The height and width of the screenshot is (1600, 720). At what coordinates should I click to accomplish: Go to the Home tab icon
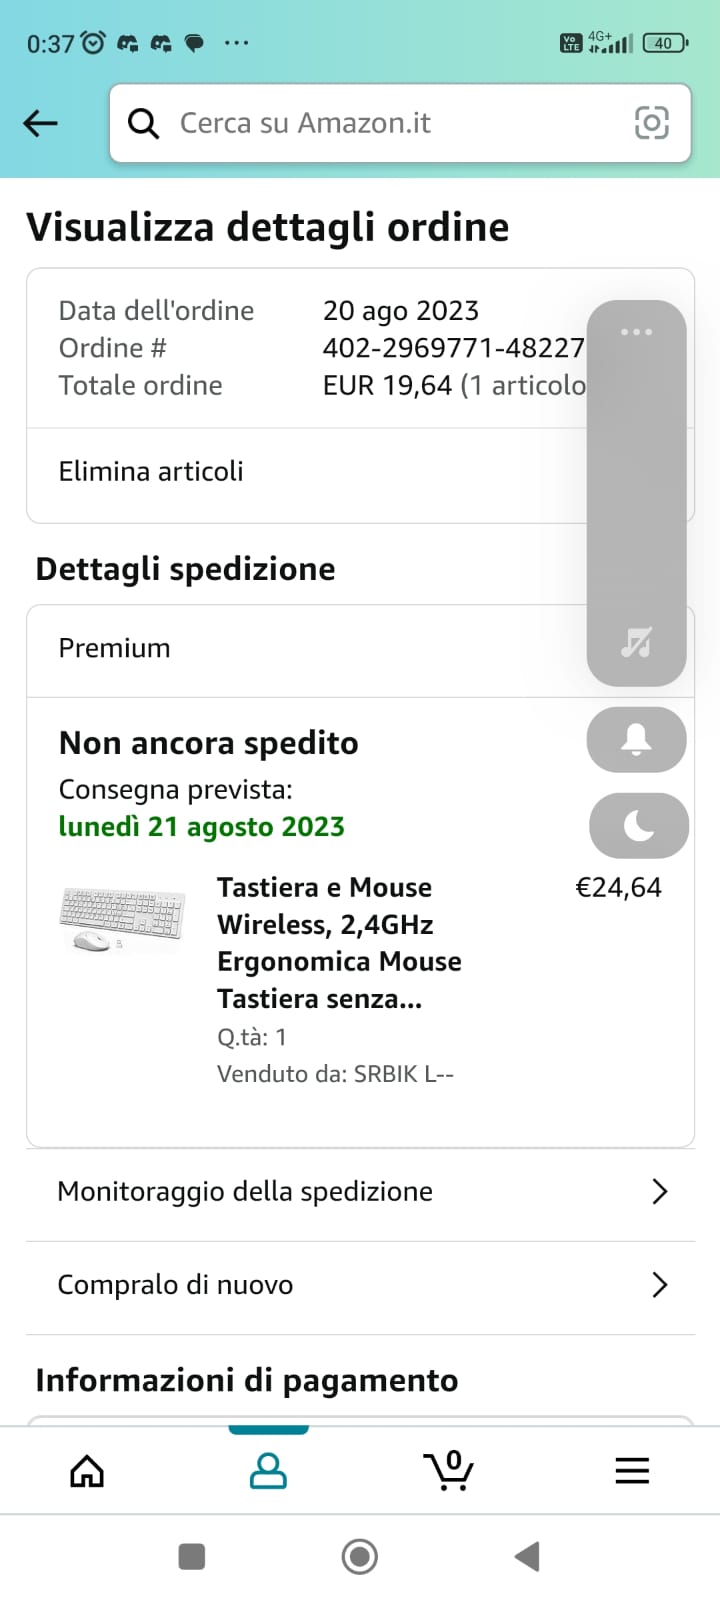click(87, 1470)
